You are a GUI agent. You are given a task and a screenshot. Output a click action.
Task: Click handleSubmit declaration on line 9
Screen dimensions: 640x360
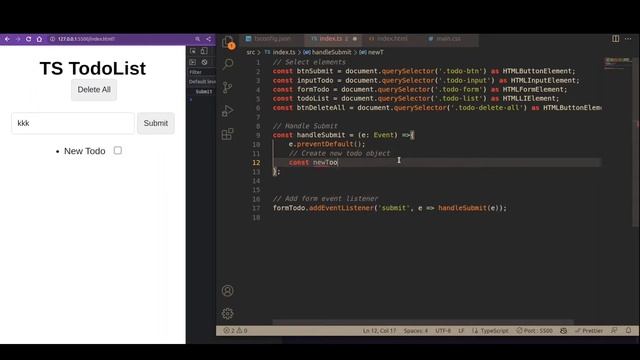(x=321, y=135)
